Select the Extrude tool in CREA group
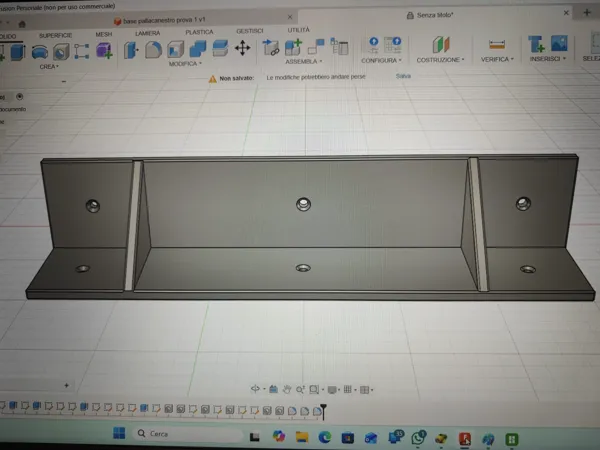 pyautogui.click(x=18, y=52)
